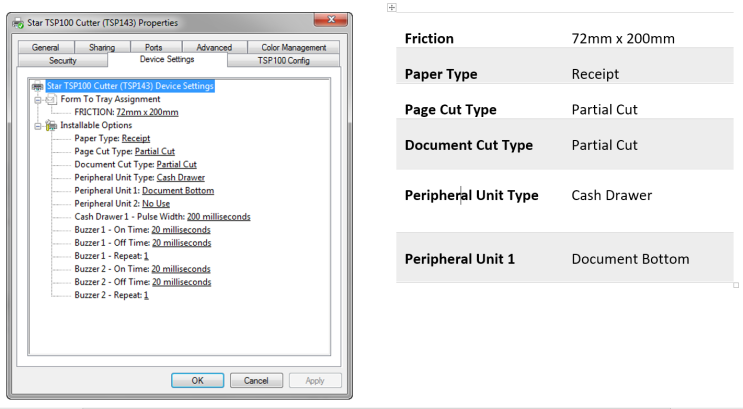Switch to the Security tab
Viewport: 743px width, 409px height.
pos(62,61)
